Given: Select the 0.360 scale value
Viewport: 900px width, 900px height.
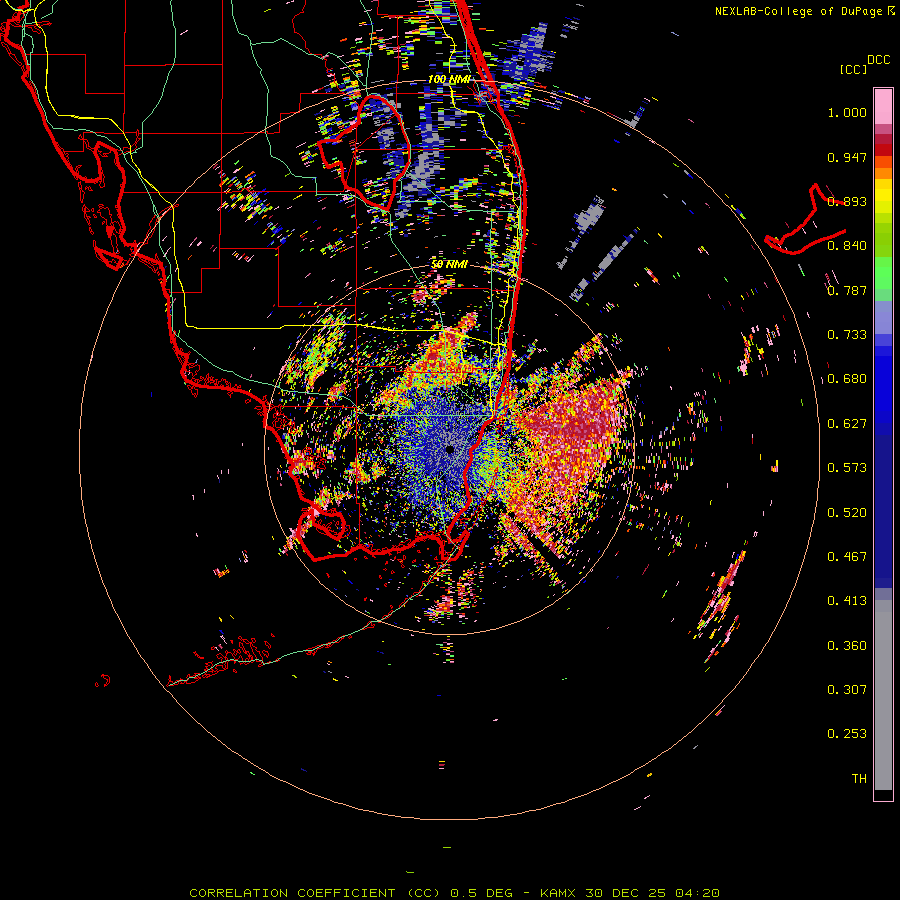Looking at the screenshot, I should tap(847, 646).
